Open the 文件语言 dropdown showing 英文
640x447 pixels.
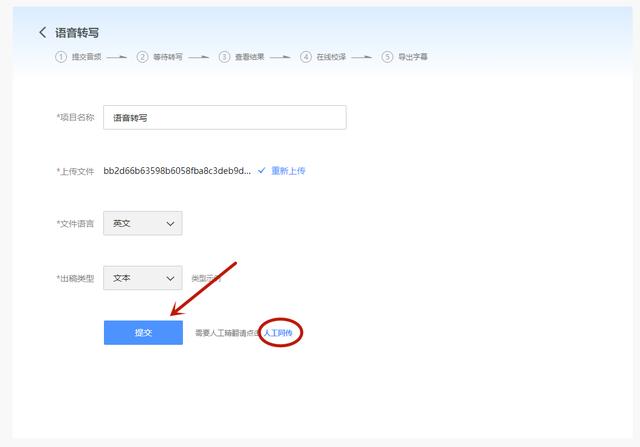[x=143, y=223]
